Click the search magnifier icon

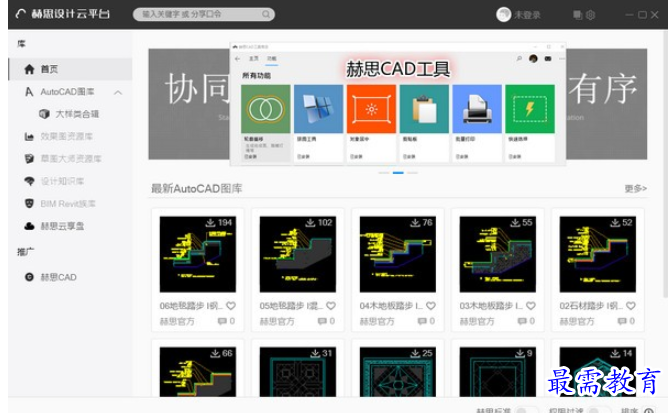click(266, 15)
